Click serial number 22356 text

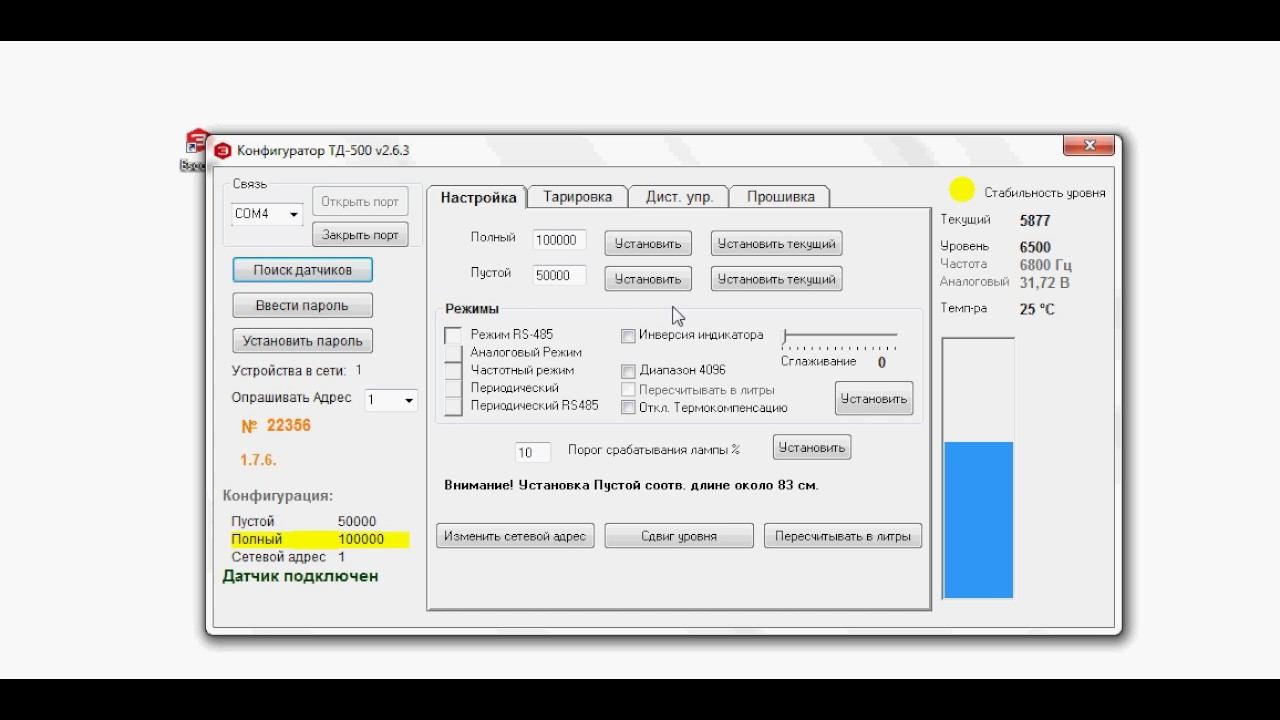pos(288,425)
